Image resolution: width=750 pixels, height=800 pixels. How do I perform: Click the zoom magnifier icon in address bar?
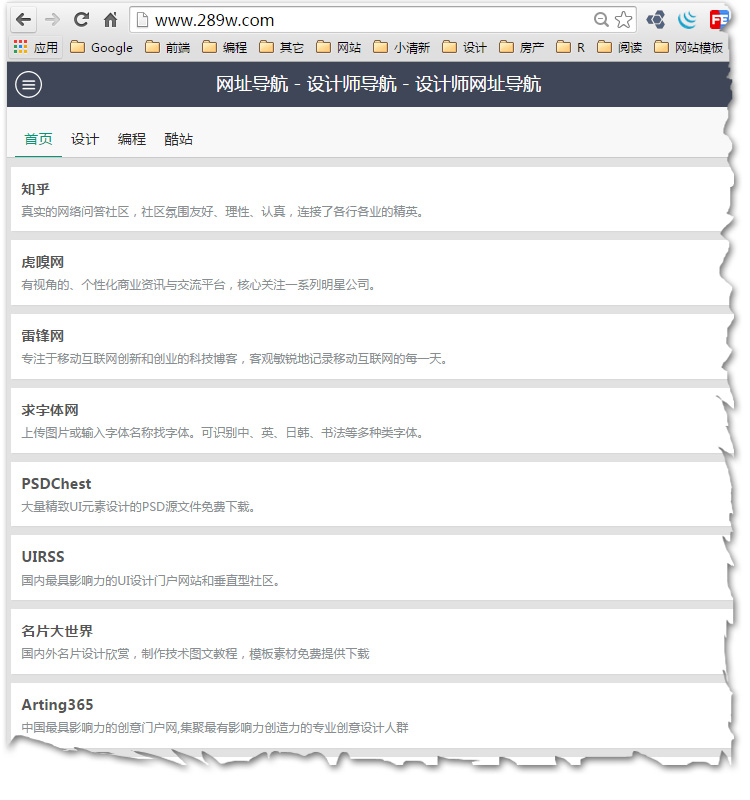(601, 20)
